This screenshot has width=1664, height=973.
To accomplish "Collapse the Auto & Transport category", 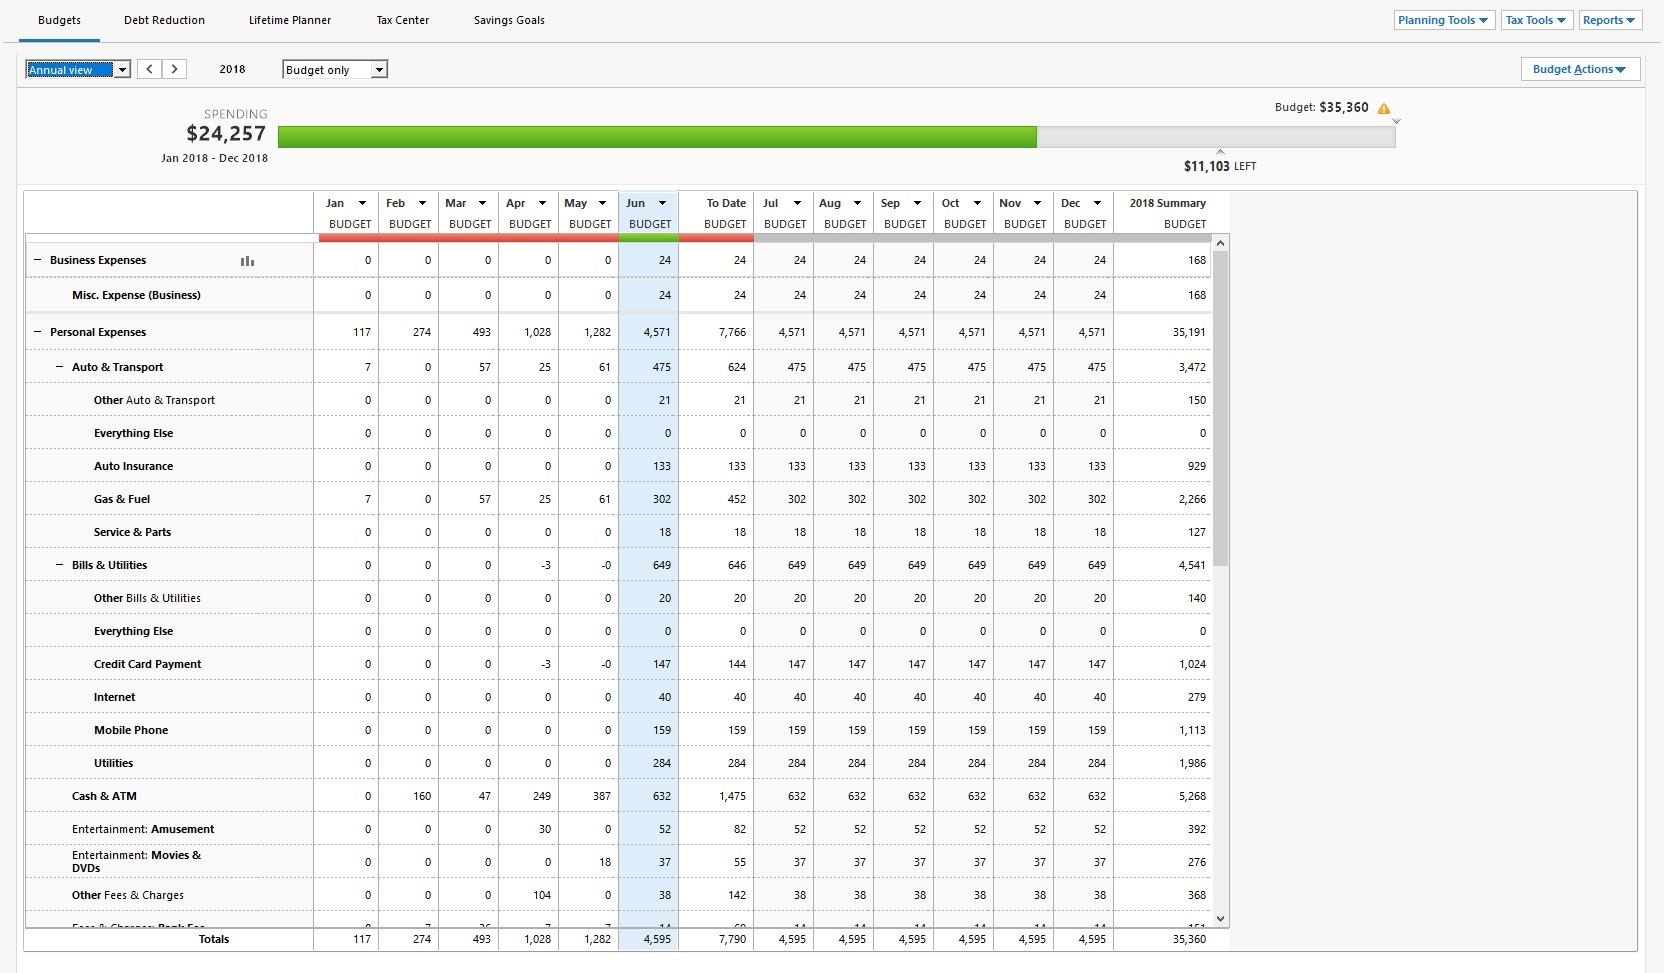I will (60, 367).
